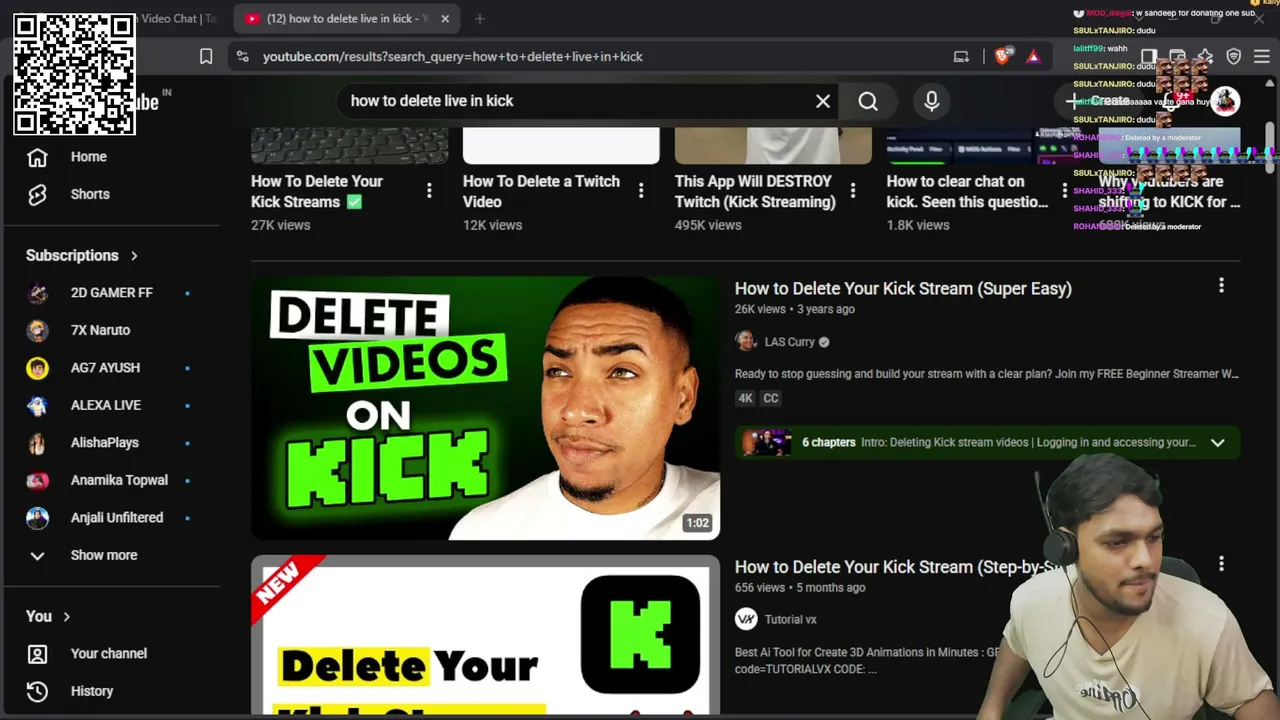This screenshot has height=720, width=1280.
Task: Click the LAS Curry channel avatar
Action: (x=746, y=342)
